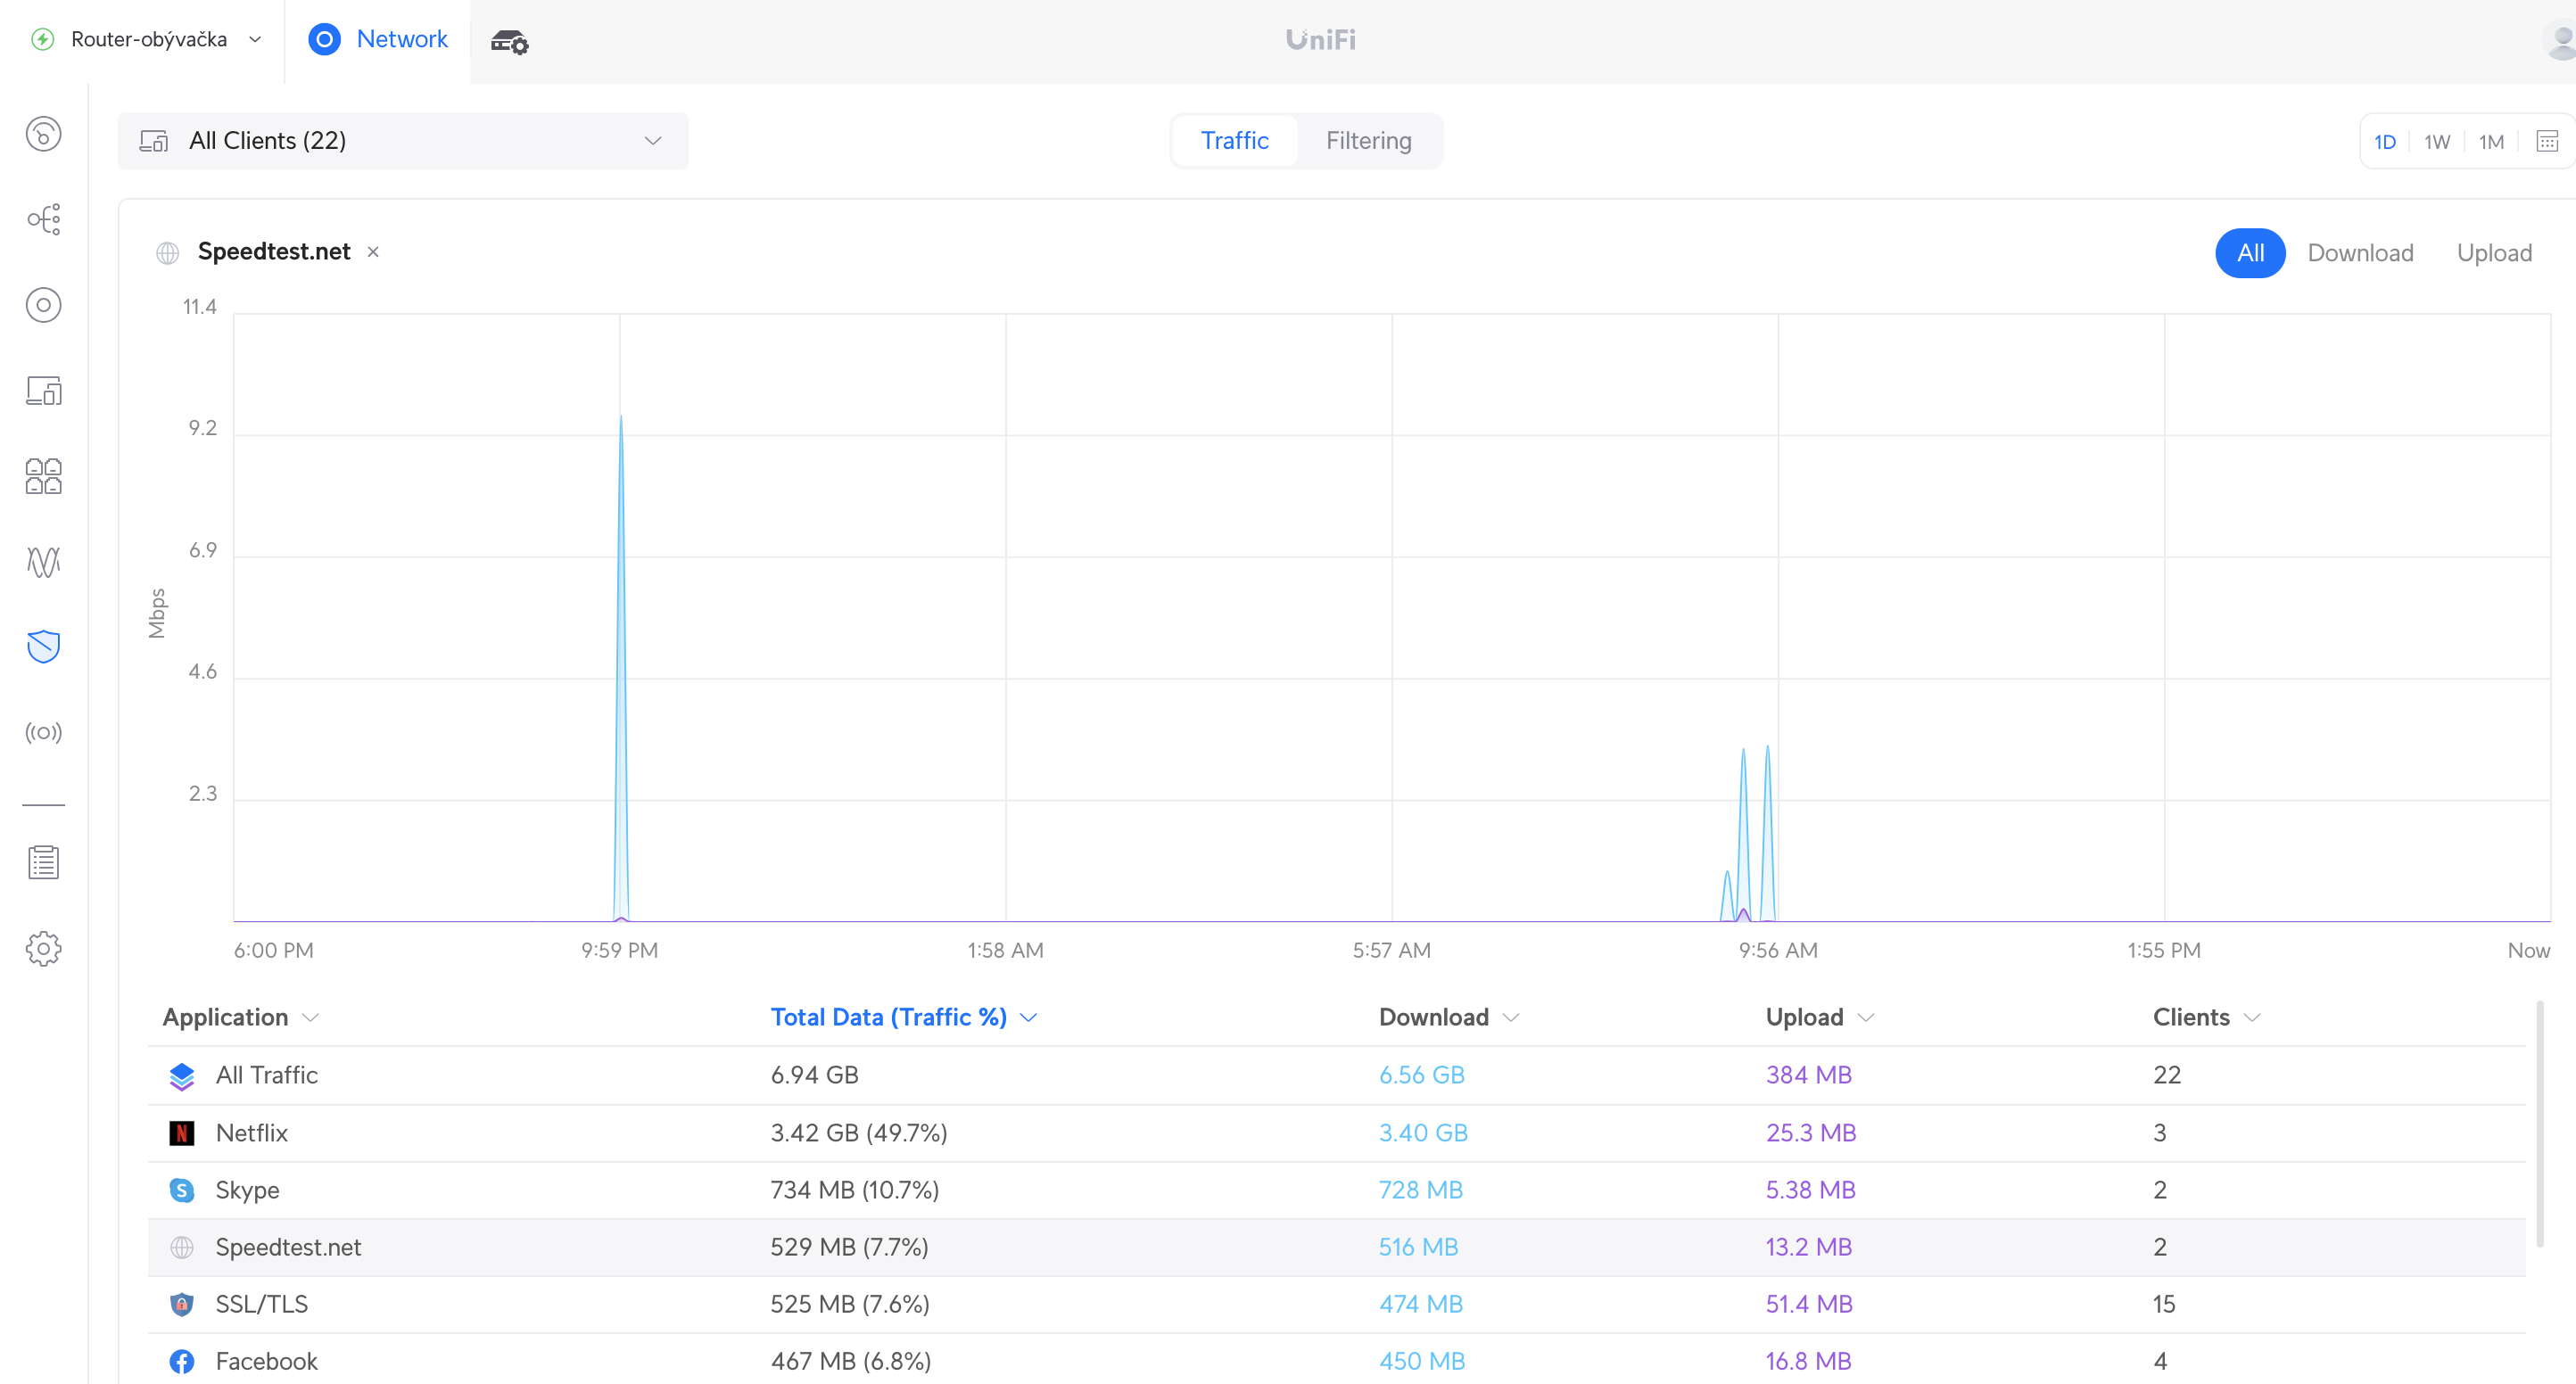
Task: Open the Radios wave sidebar icon
Action: coord(43,562)
